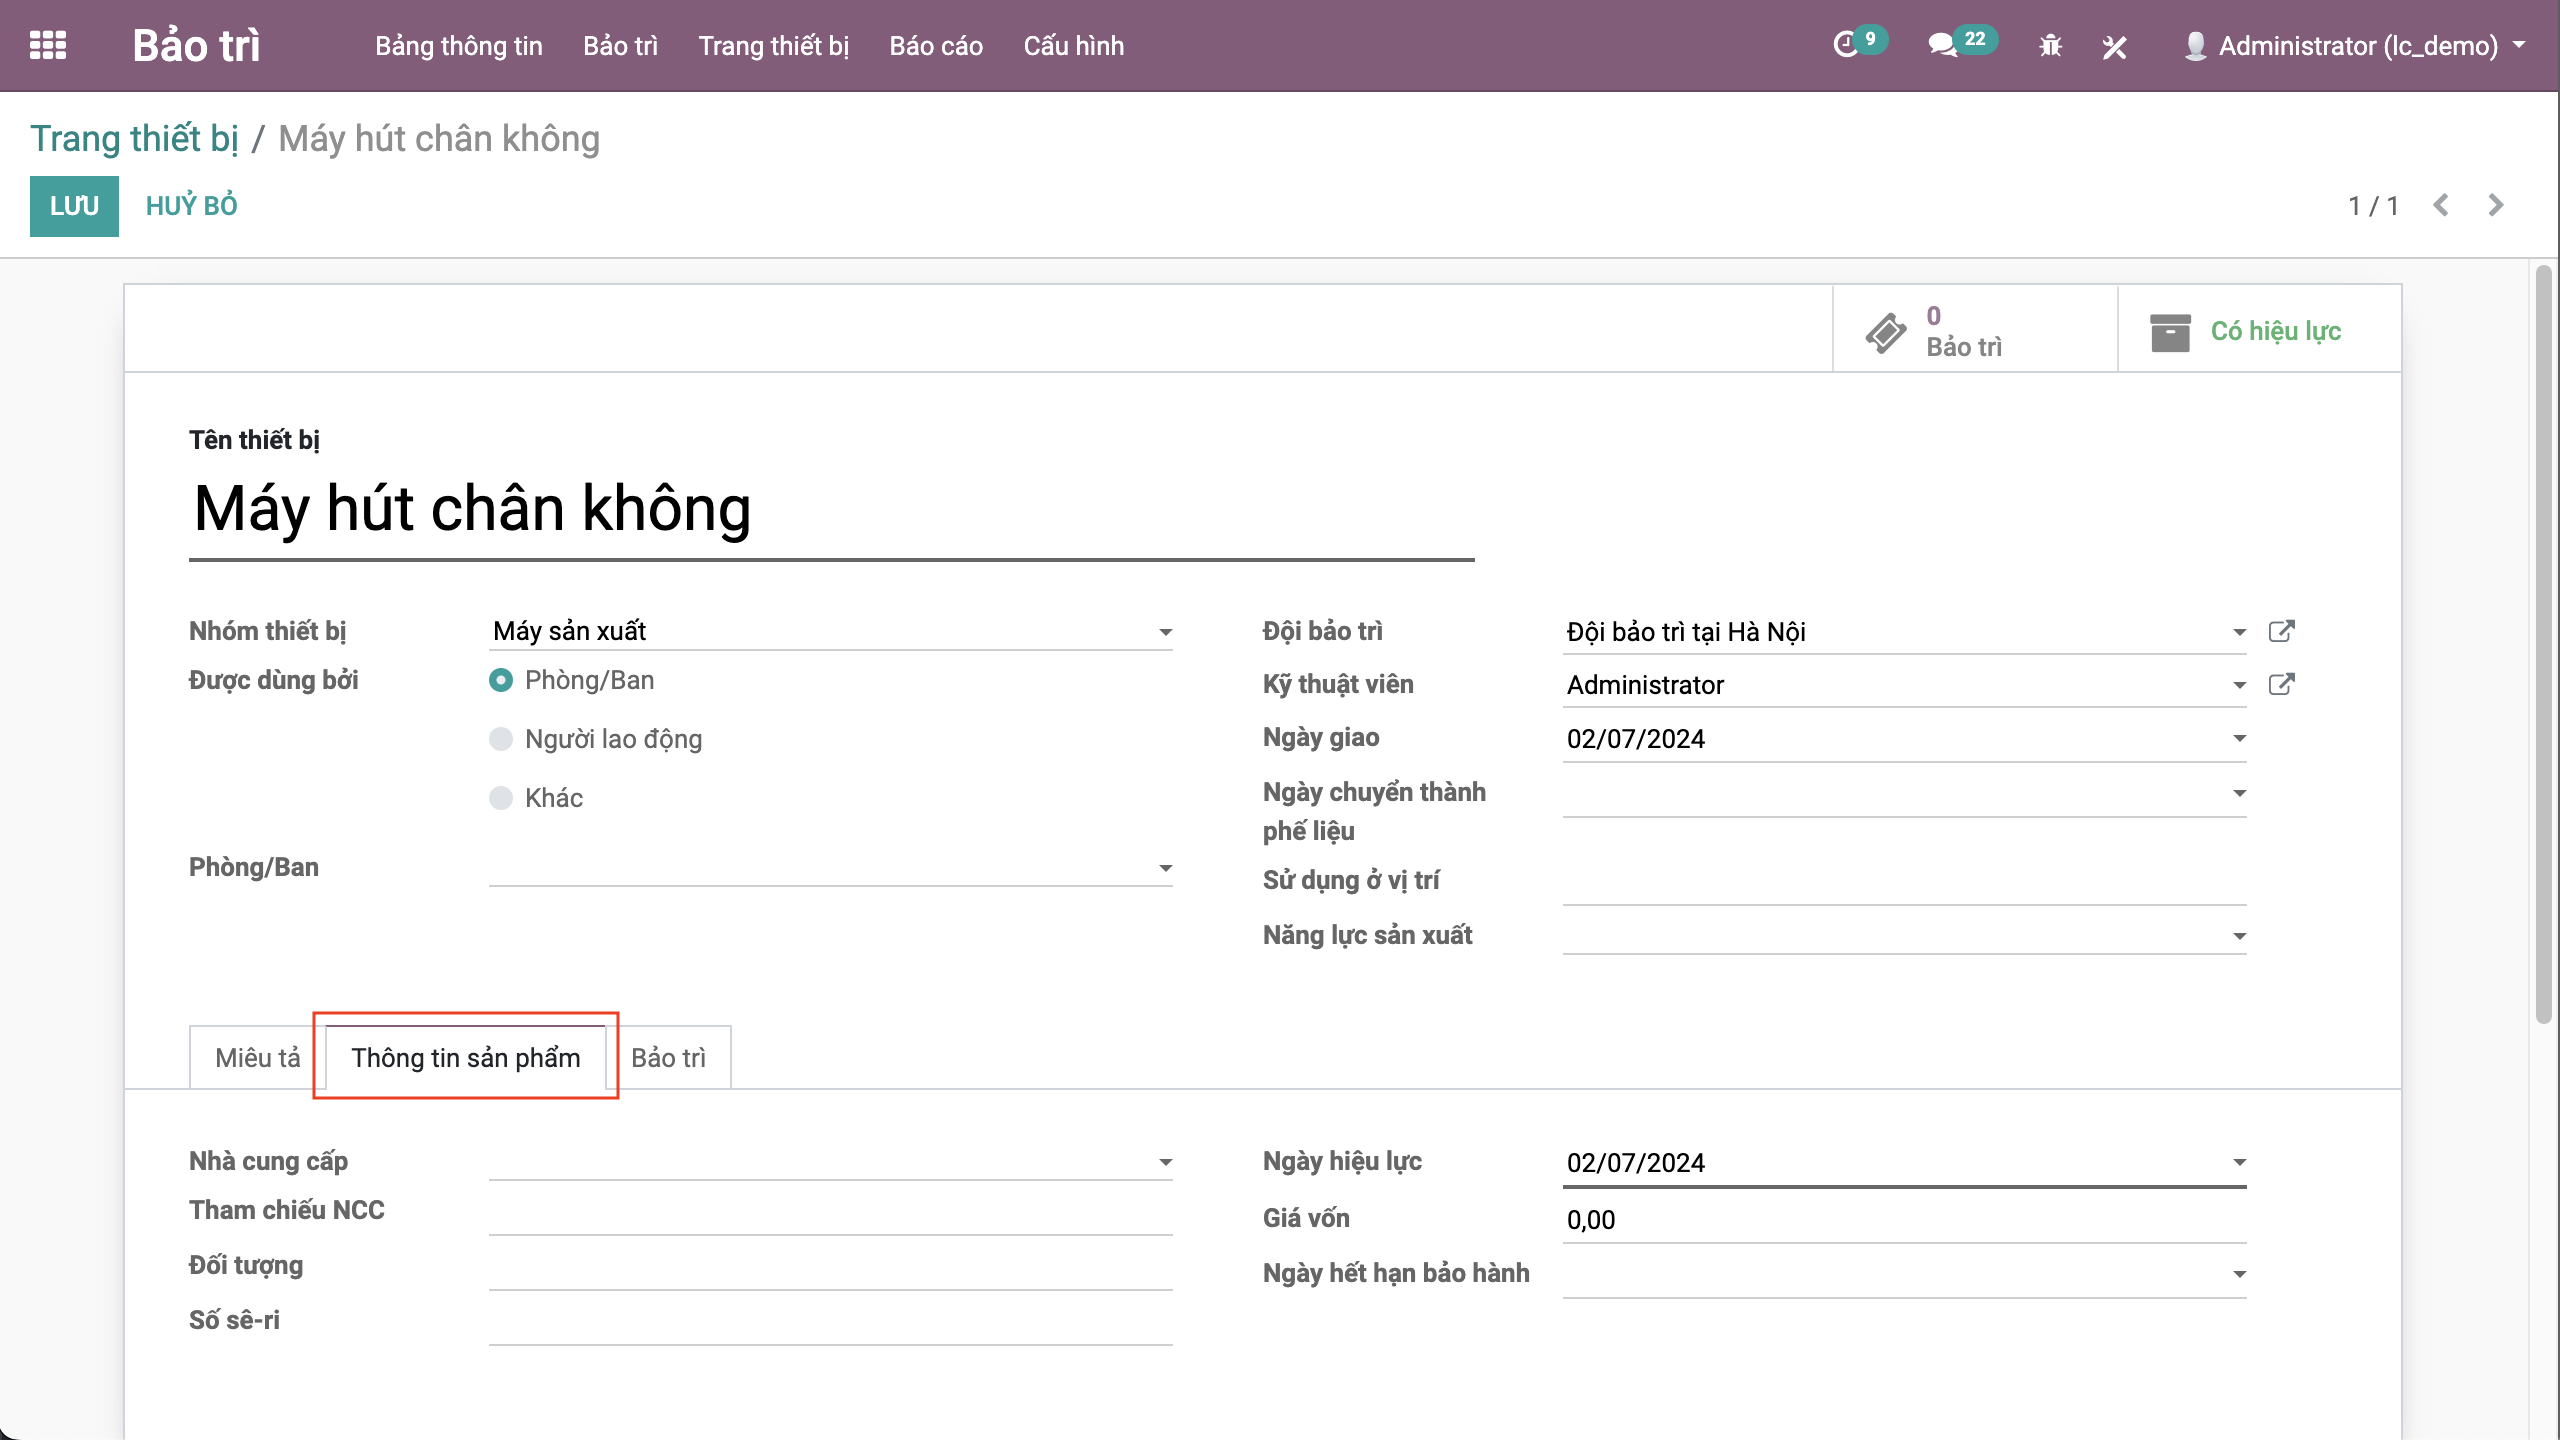Open the activities clock icon
2560x1440 pixels.
(x=1845, y=45)
